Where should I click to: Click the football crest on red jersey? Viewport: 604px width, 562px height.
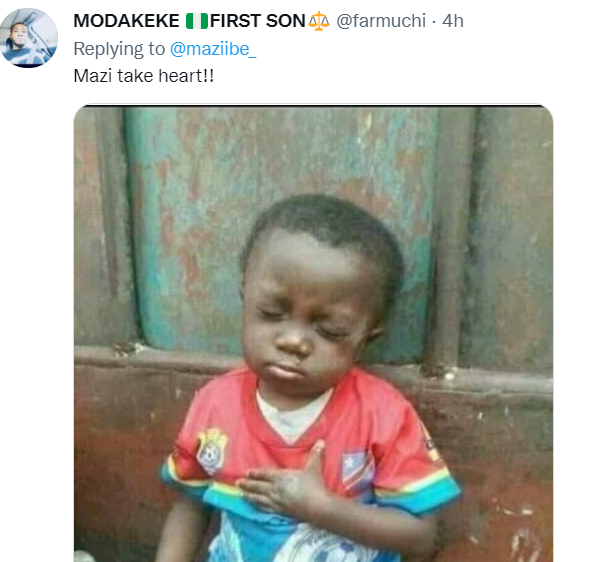click(211, 451)
